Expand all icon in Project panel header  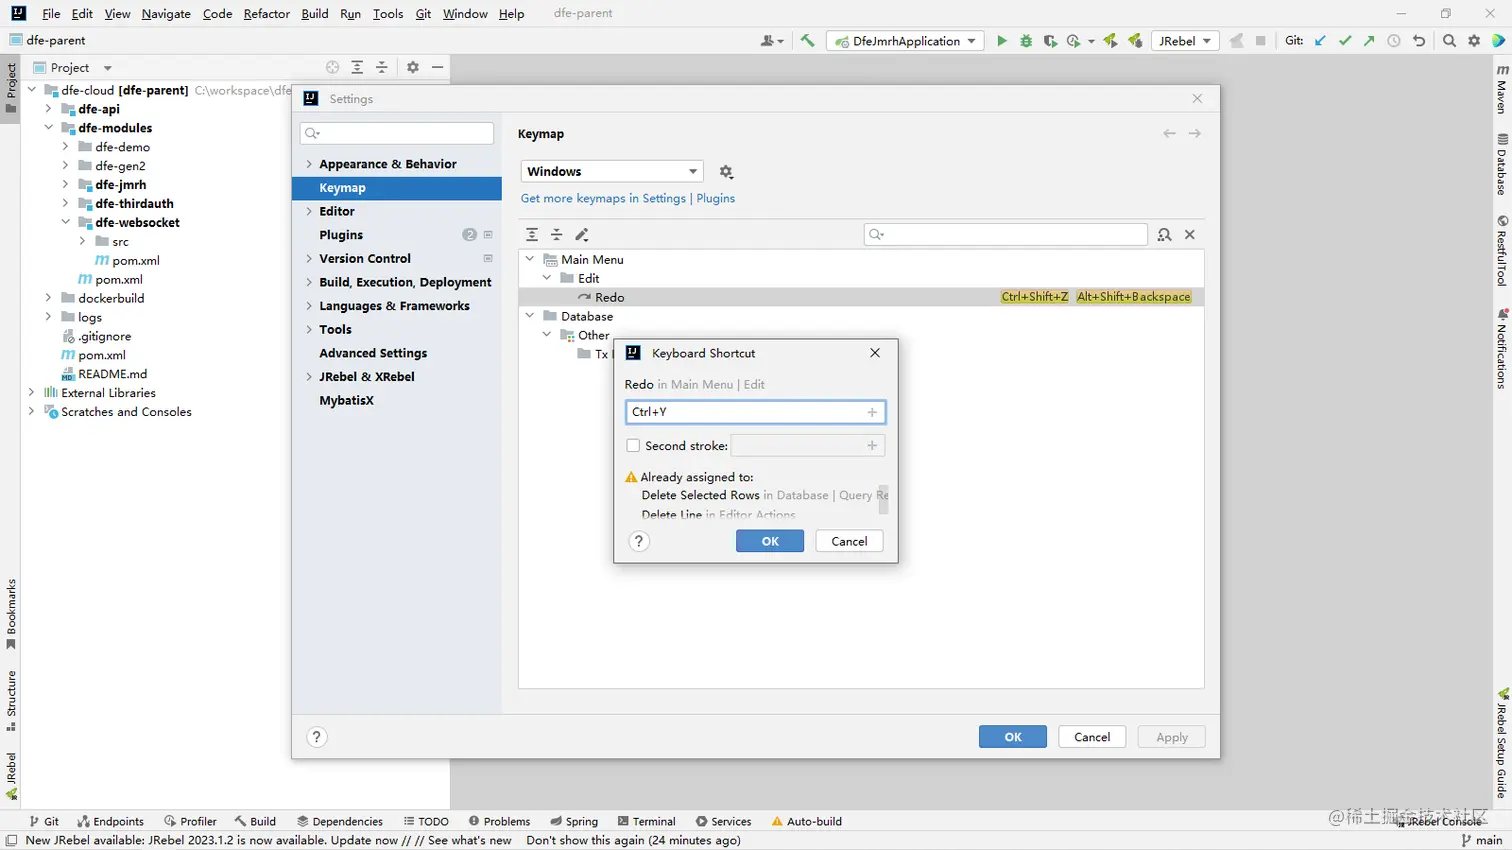click(x=357, y=67)
